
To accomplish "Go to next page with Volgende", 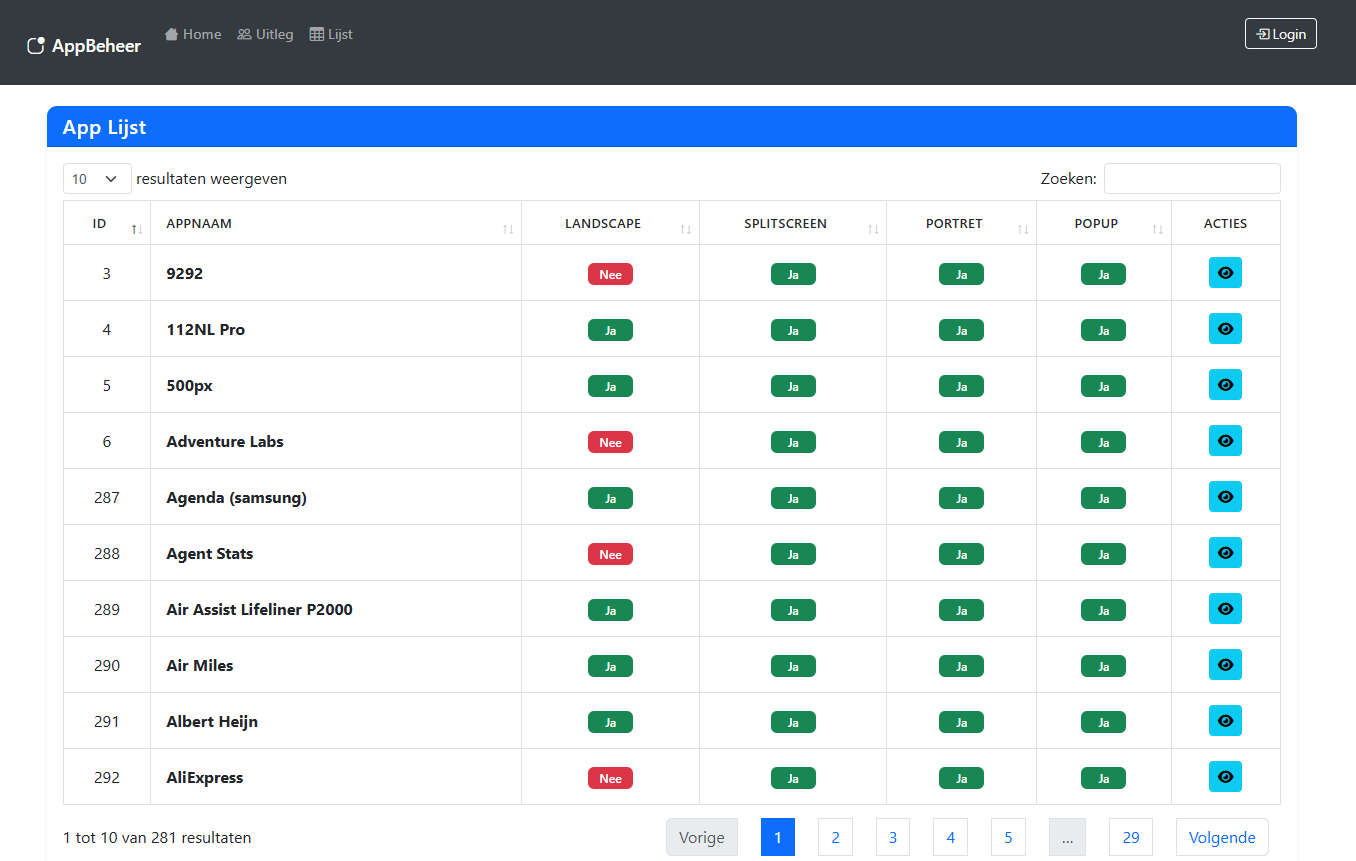I will click(x=1221, y=837).
